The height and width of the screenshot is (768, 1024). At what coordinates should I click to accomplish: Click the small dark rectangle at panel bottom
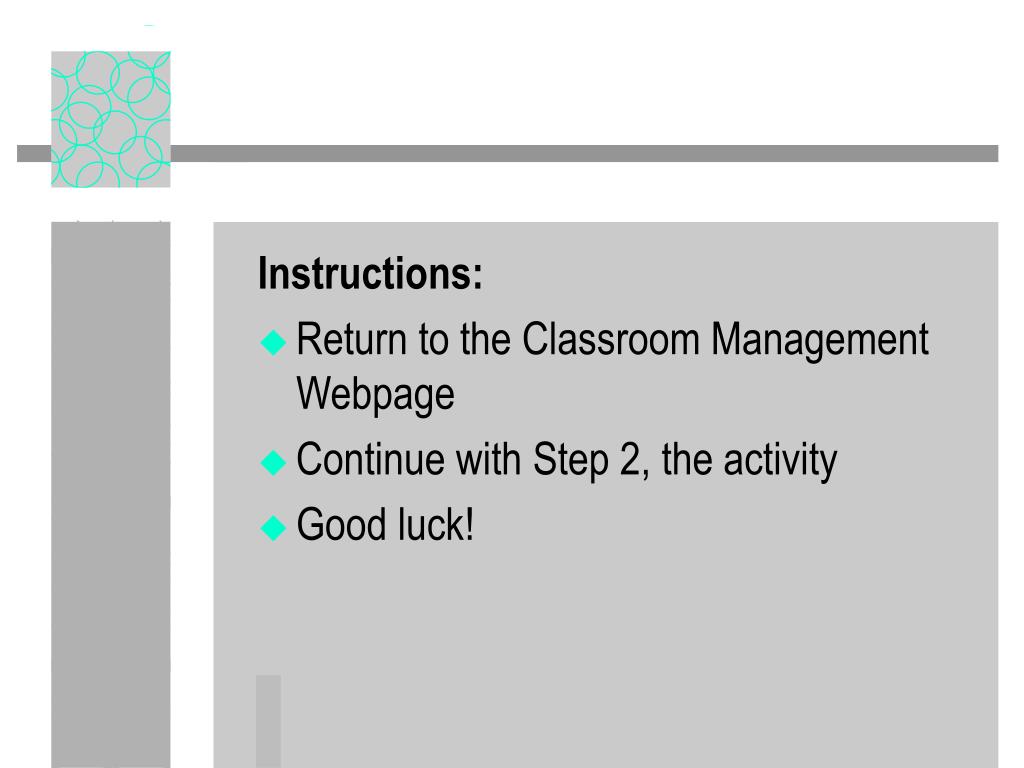coord(268,721)
